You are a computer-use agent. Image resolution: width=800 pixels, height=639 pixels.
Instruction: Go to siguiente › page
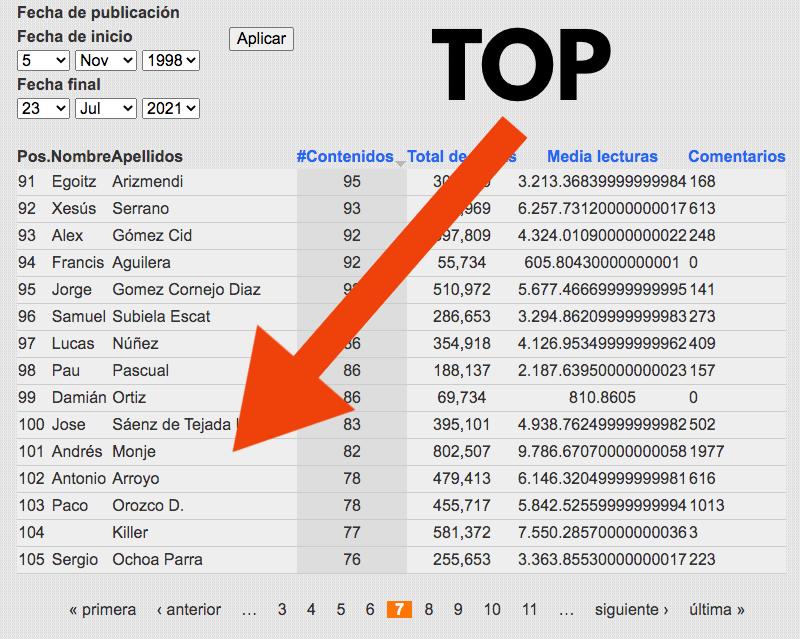[x=632, y=609]
